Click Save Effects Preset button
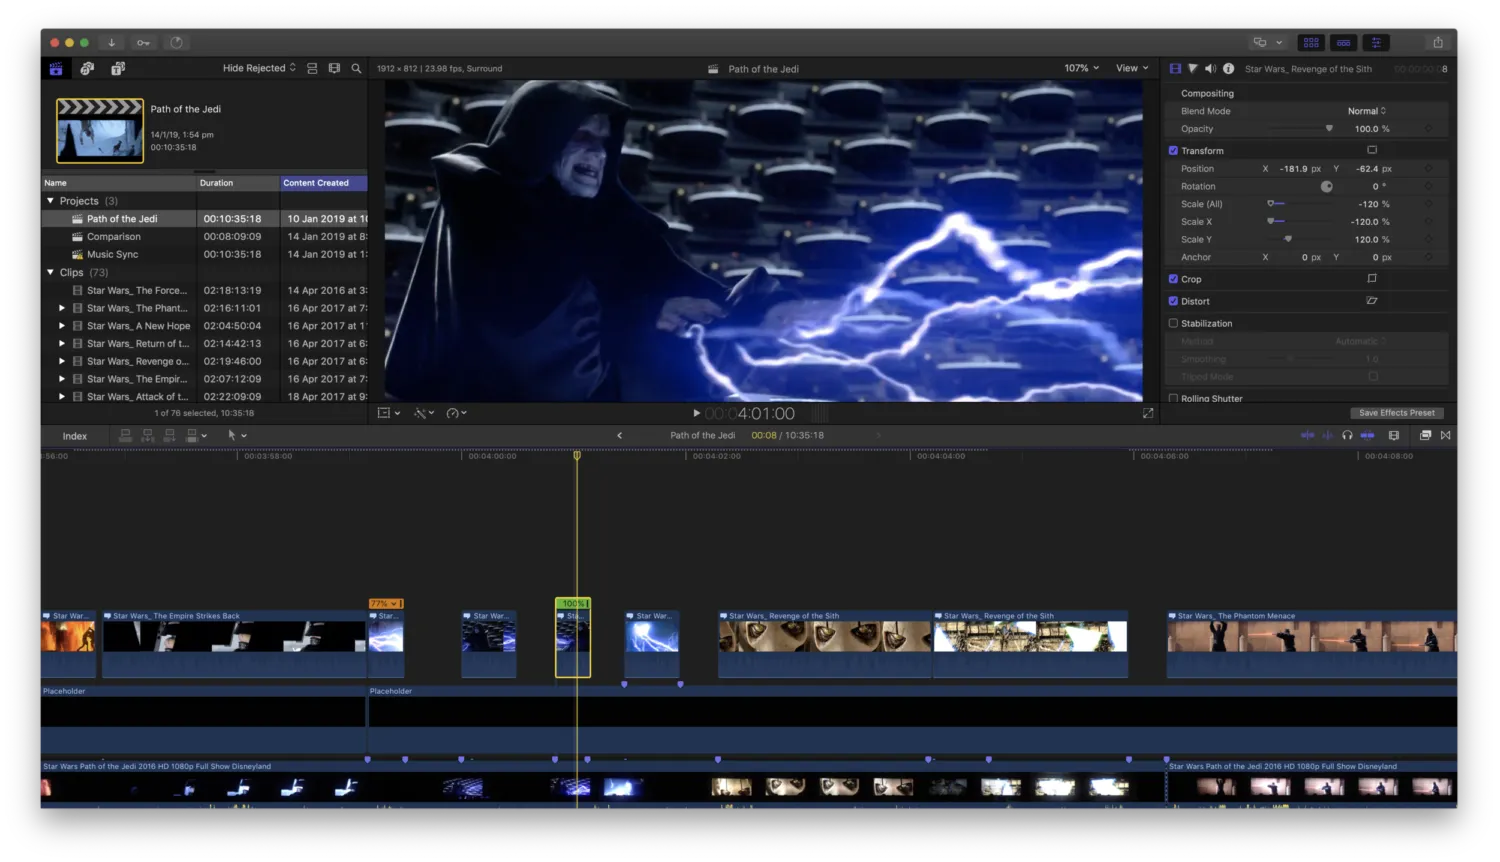This screenshot has height=862, width=1500. [1396, 413]
